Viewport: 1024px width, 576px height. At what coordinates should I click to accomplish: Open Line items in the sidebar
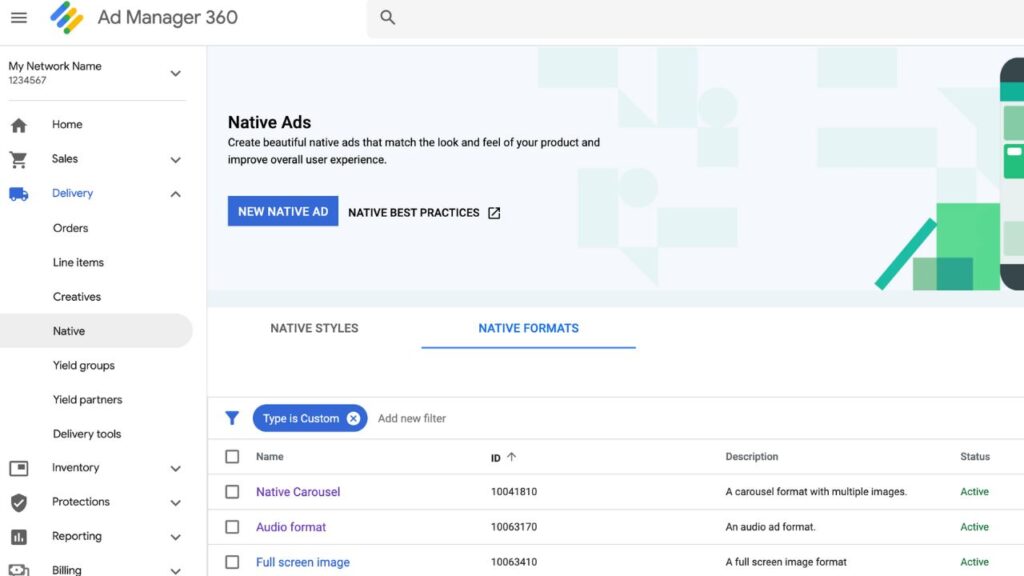pos(78,263)
